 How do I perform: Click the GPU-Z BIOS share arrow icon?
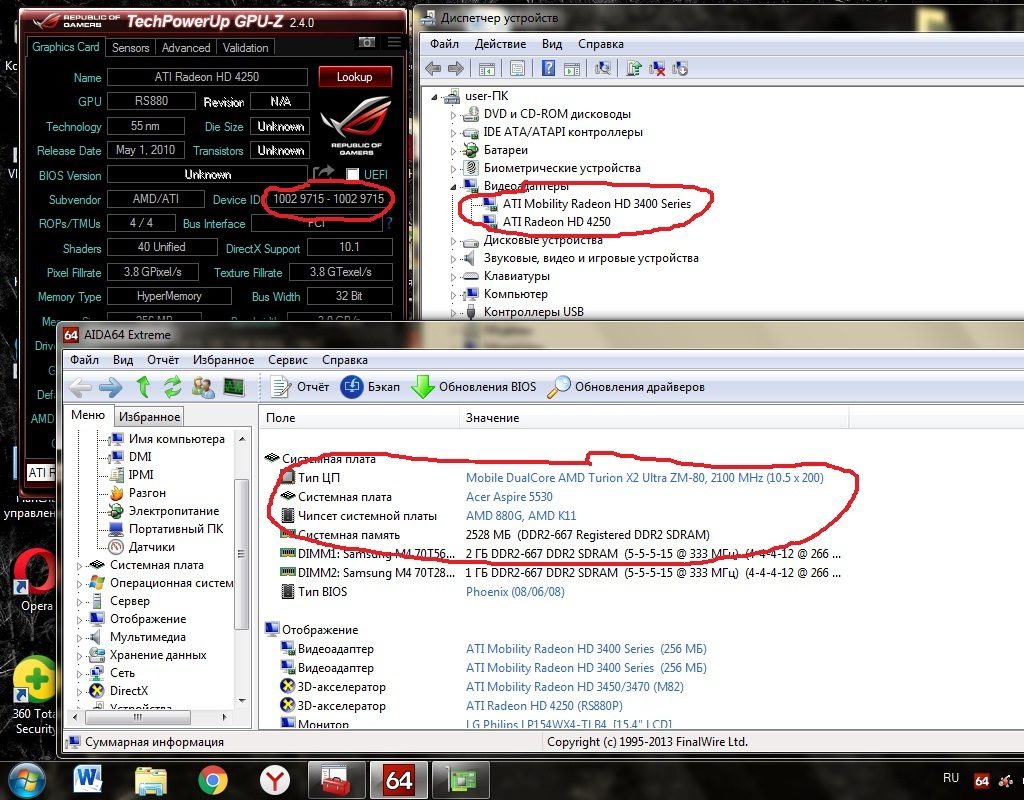323,174
